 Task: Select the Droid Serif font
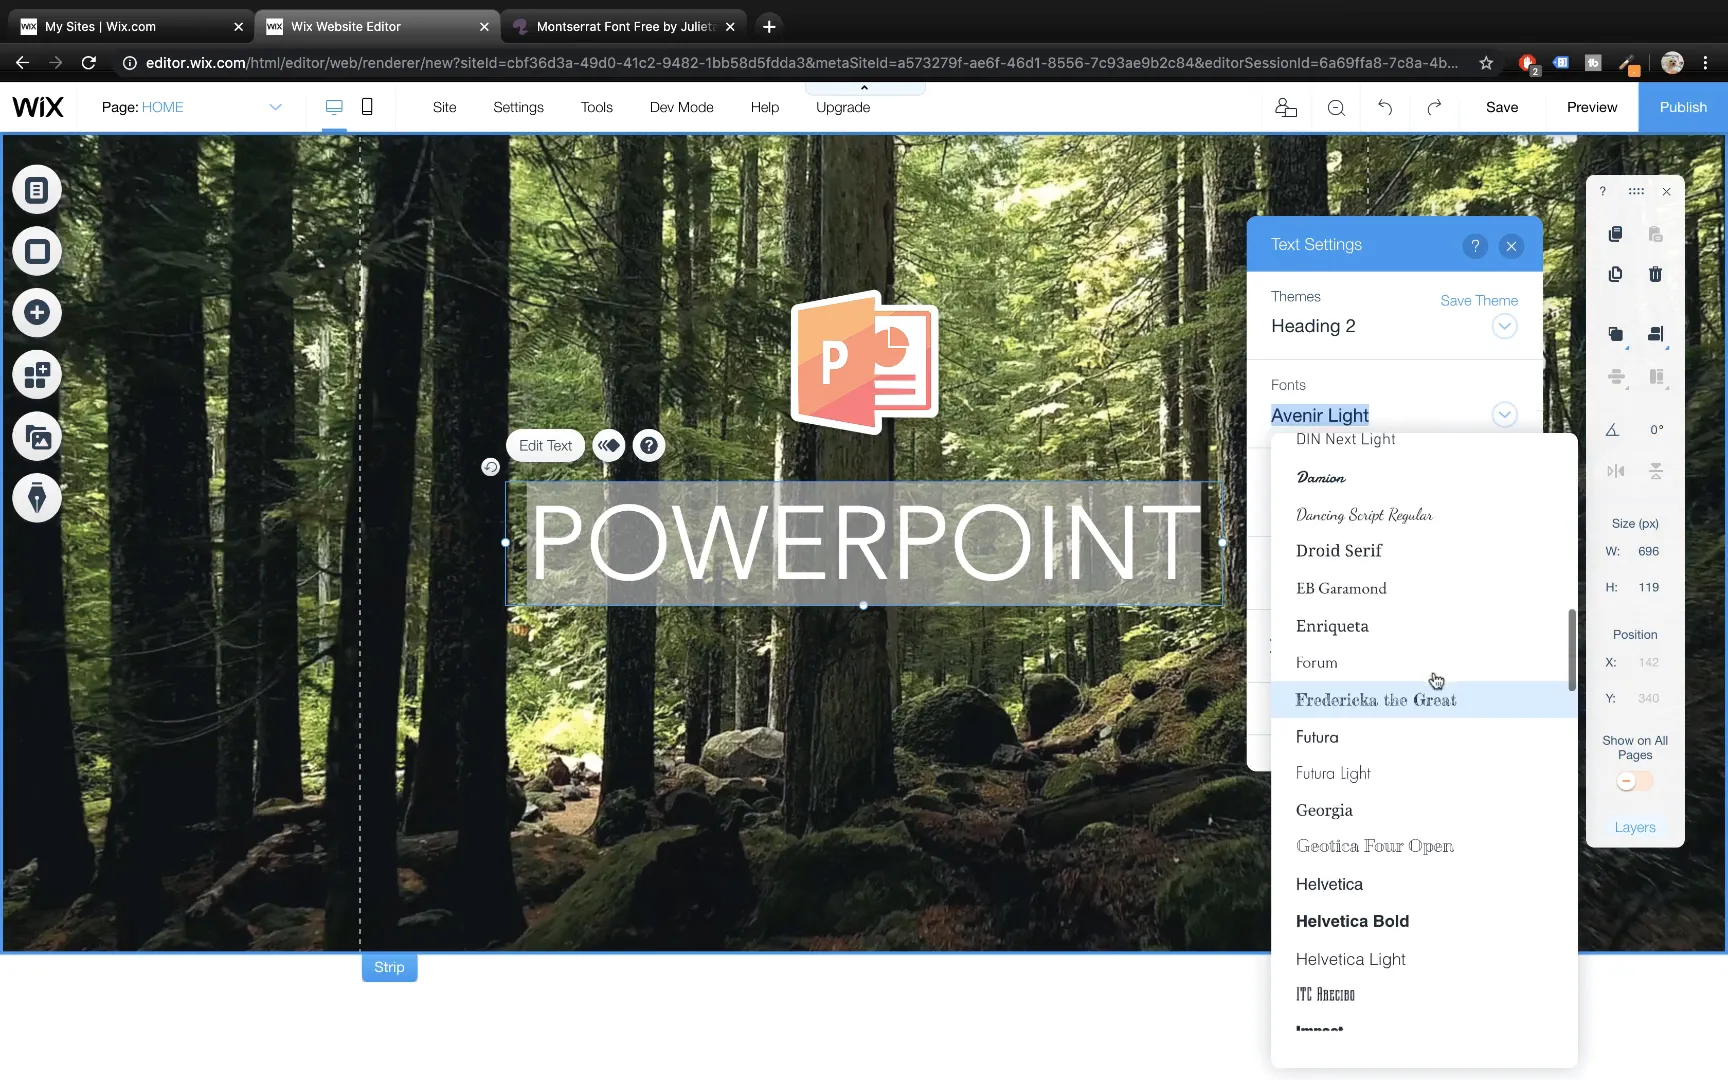(x=1424, y=551)
